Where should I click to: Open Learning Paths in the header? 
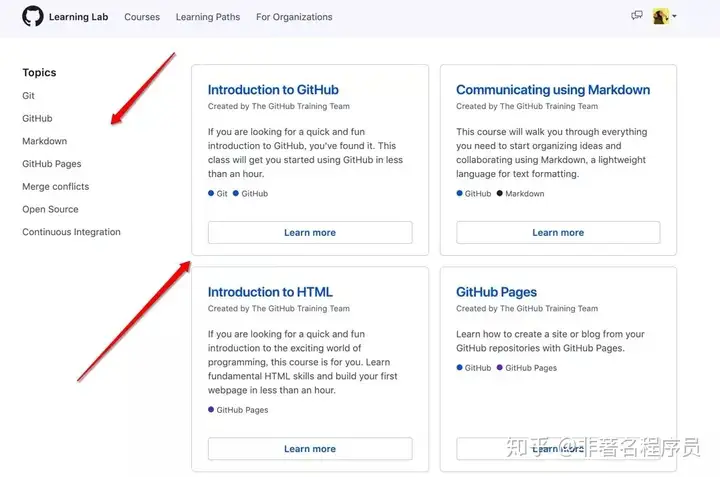pyautogui.click(x=208, y=17)
